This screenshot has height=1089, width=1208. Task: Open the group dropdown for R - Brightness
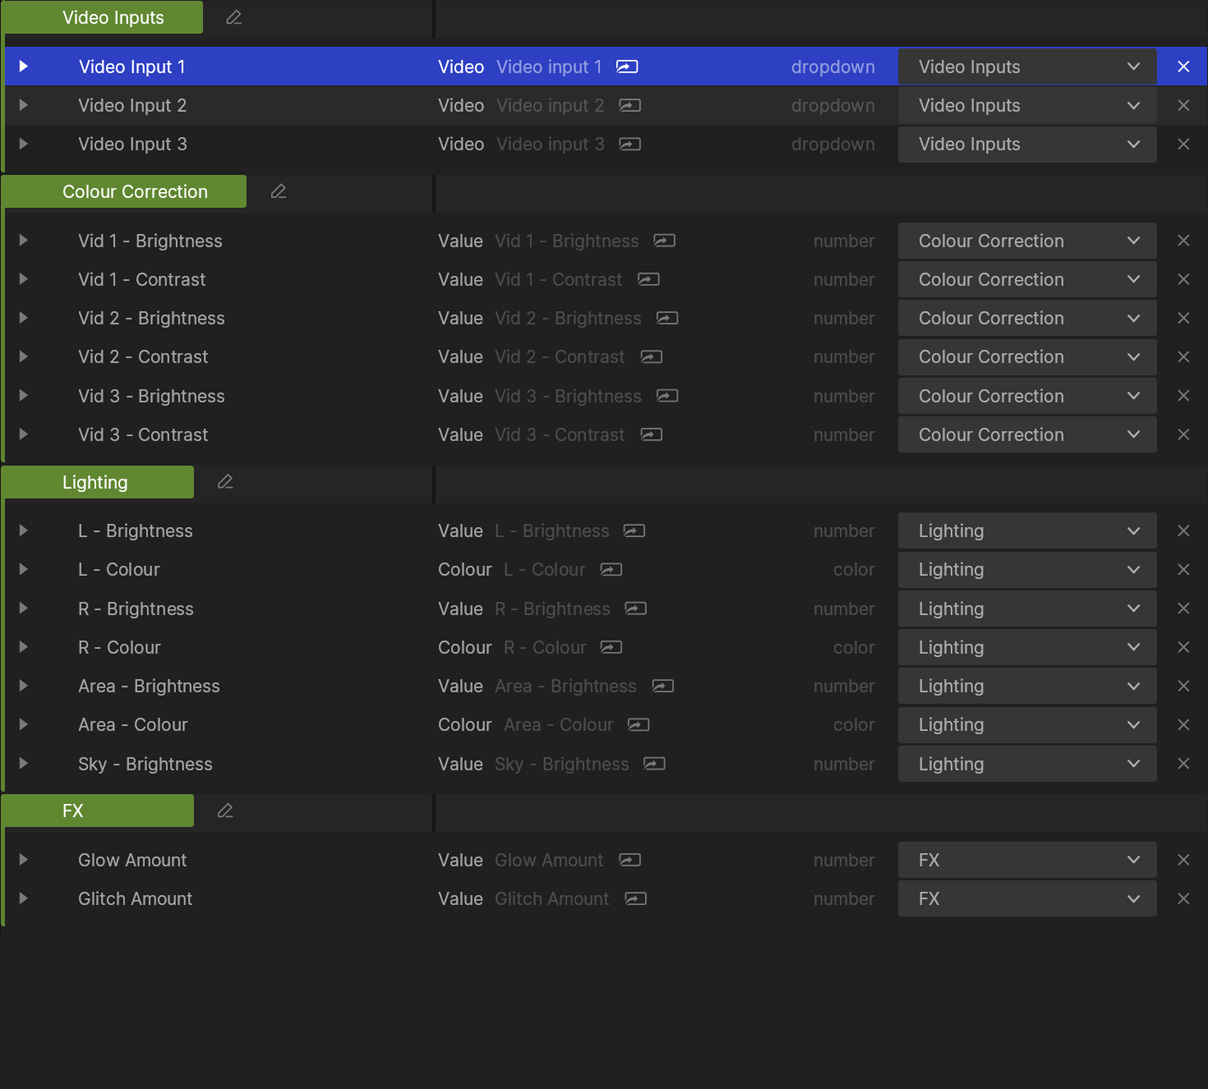click(1027, 609)
